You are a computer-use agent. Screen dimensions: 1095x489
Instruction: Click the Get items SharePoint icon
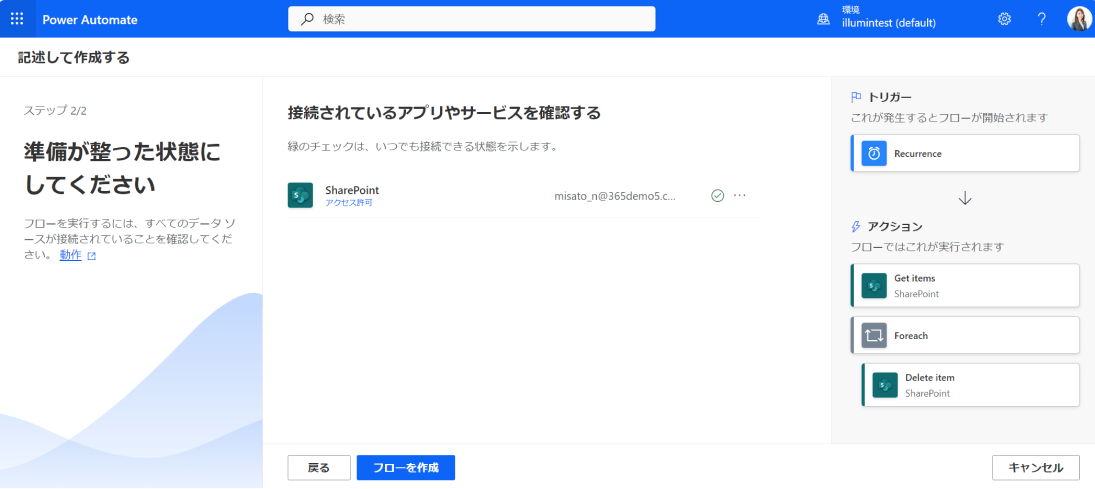[874, 286]
